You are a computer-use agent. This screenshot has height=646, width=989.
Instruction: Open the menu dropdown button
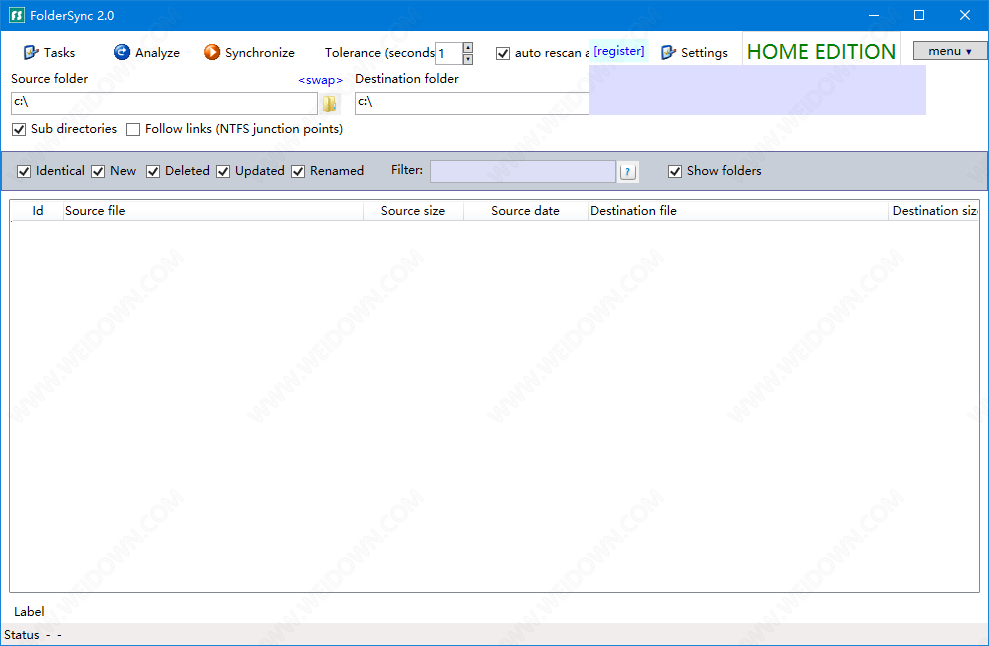[x=950, y=51]
